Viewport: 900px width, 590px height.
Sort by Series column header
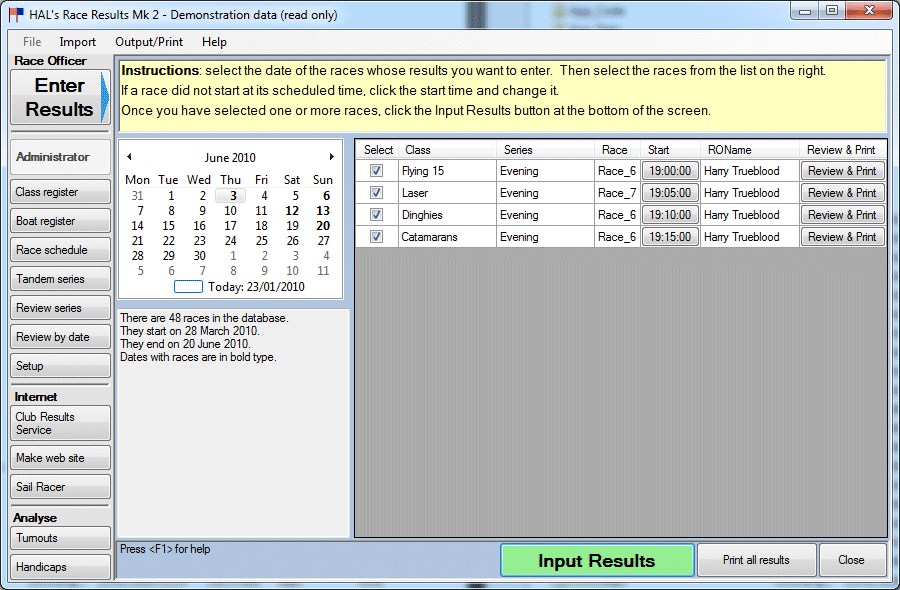[545, 150]
